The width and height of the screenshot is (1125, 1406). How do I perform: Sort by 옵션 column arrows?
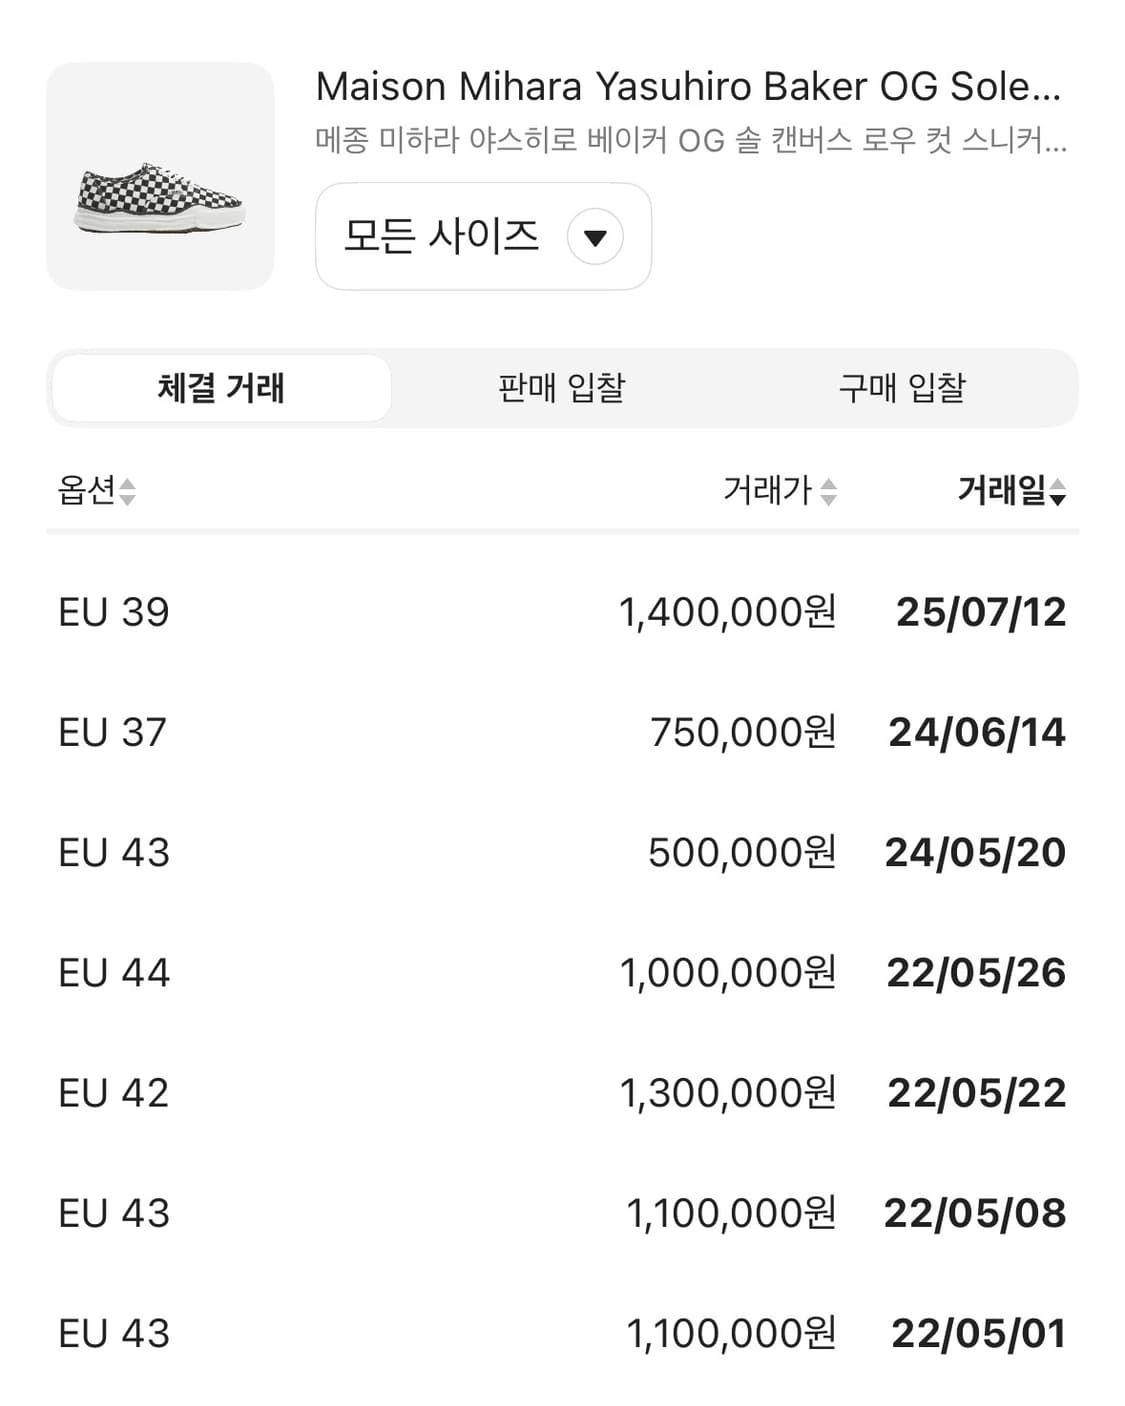pos(127,491)
